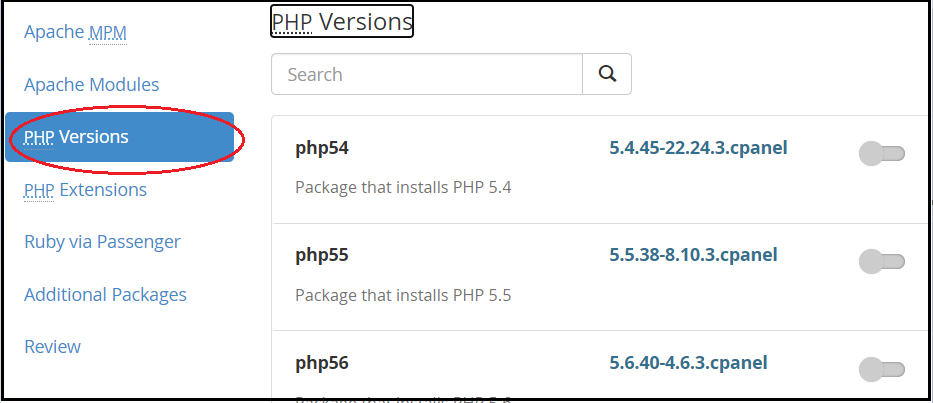Click the PHP Versions page heading
This screenshot has height=403, width=933.
[x=342, y=21]
